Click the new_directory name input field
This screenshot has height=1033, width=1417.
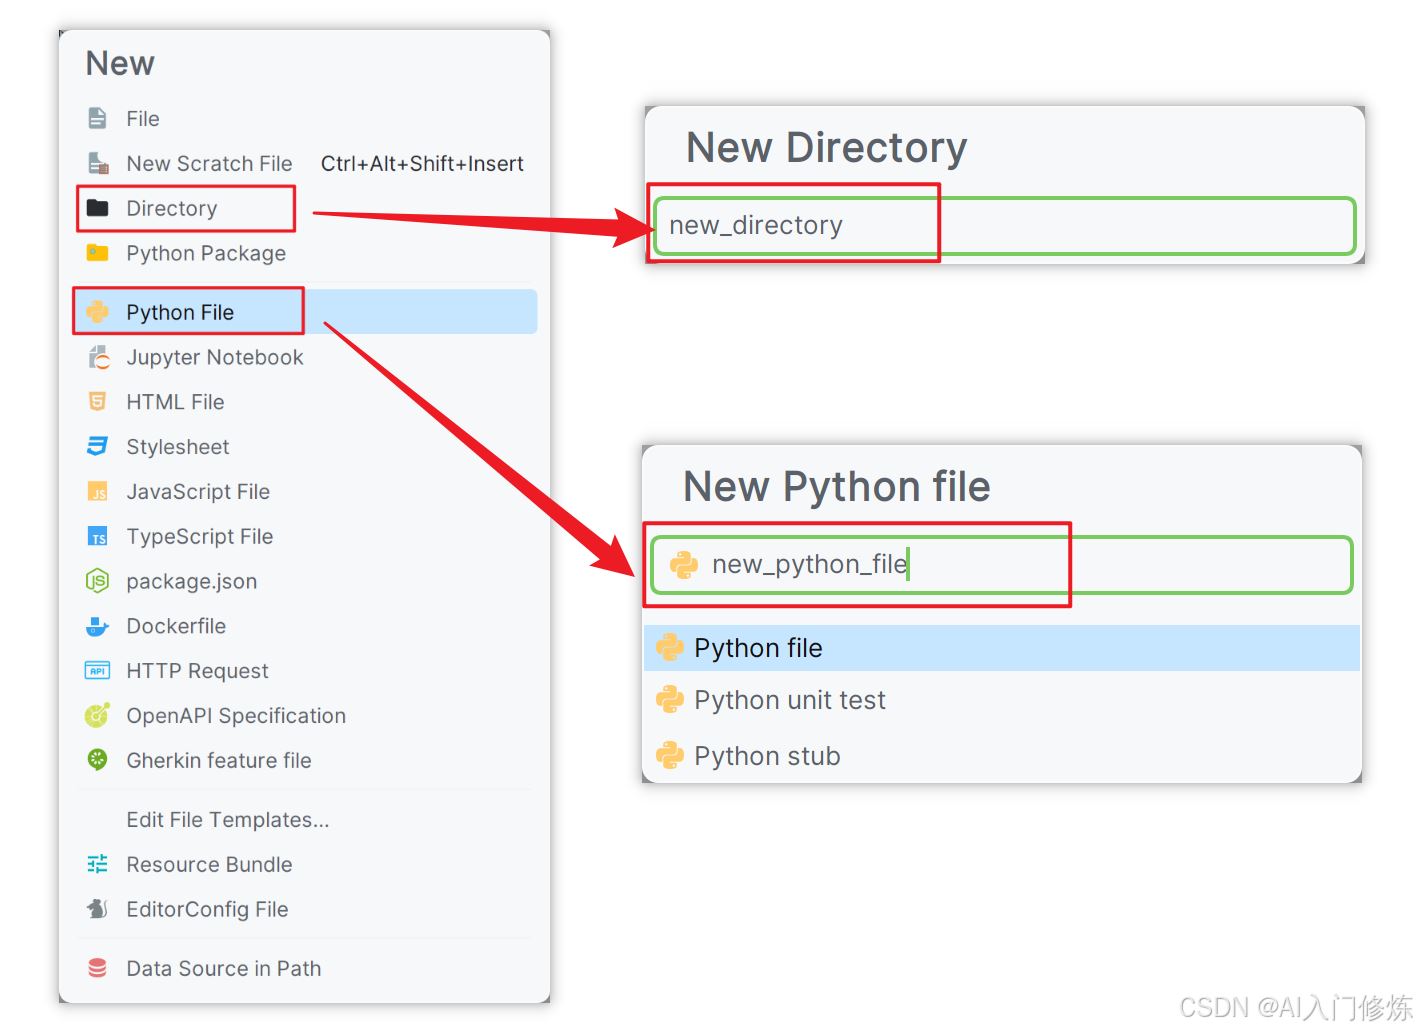click(x=1004, y=226)
